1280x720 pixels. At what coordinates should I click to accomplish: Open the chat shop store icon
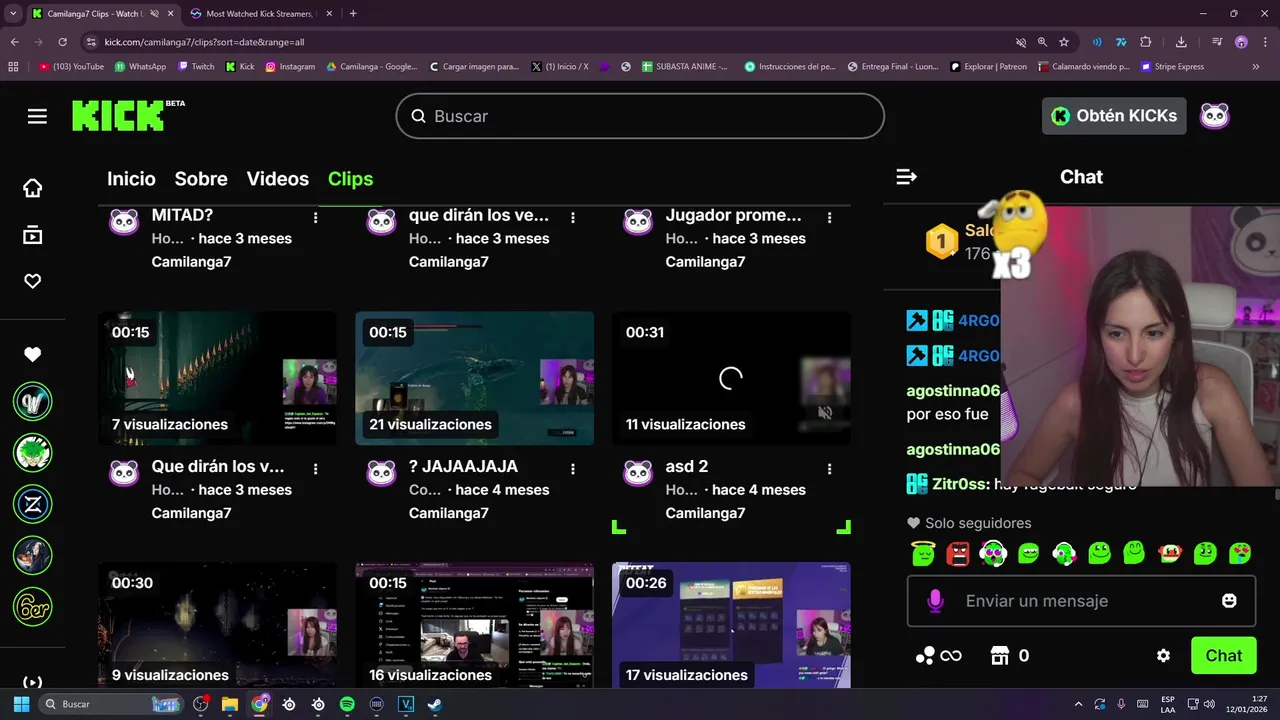pyautogui.click(x=999, y=656)
